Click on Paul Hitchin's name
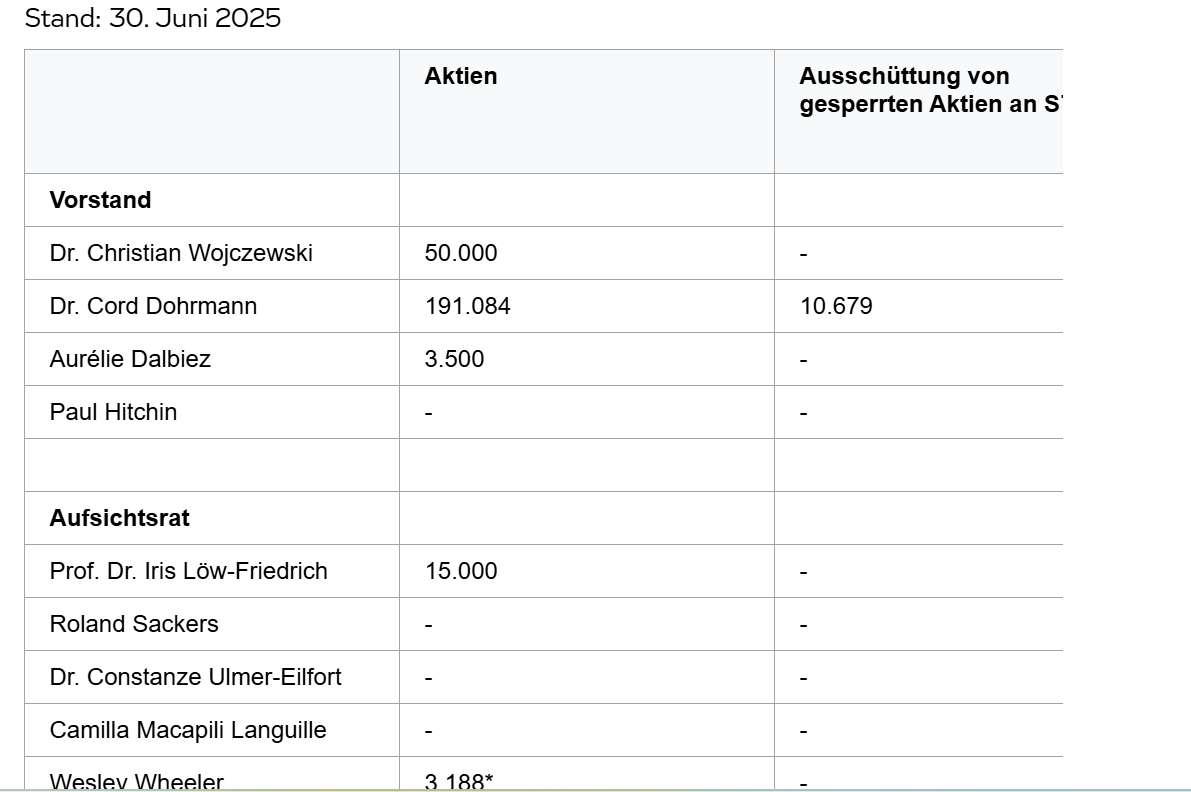This screenshot has height=792, width=1191. tap(113, 412)
